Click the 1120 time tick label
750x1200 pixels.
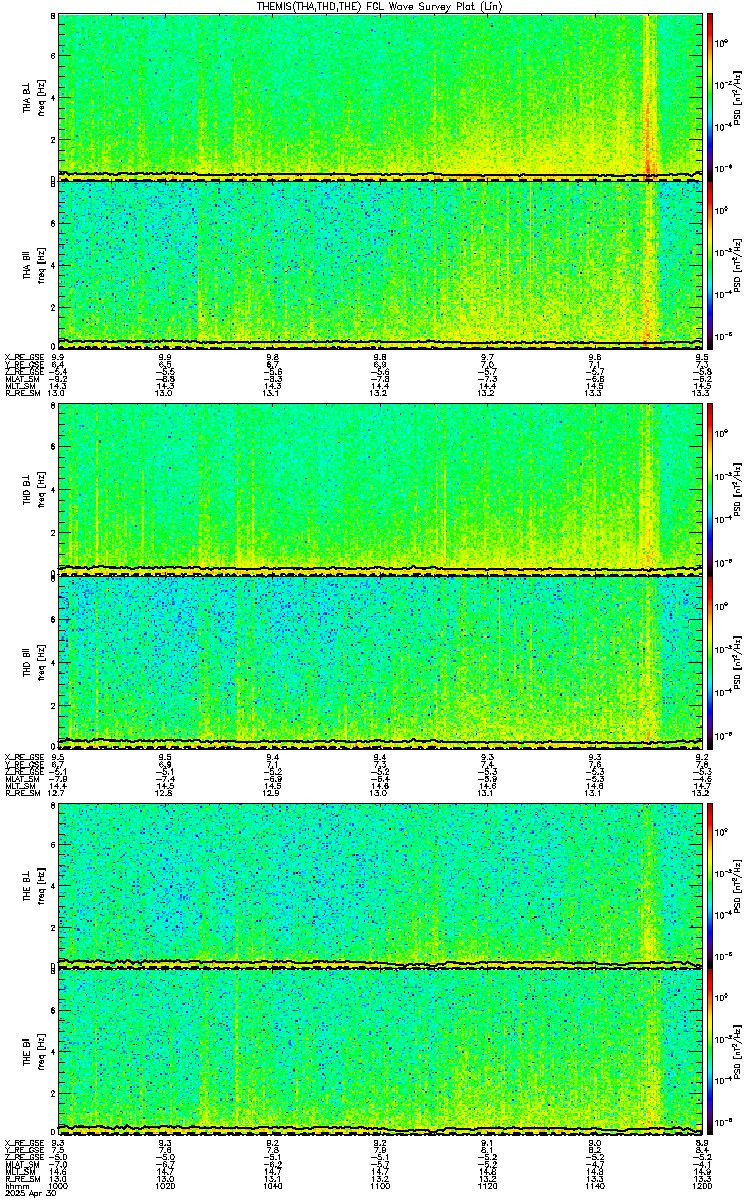click(487, 1187)
